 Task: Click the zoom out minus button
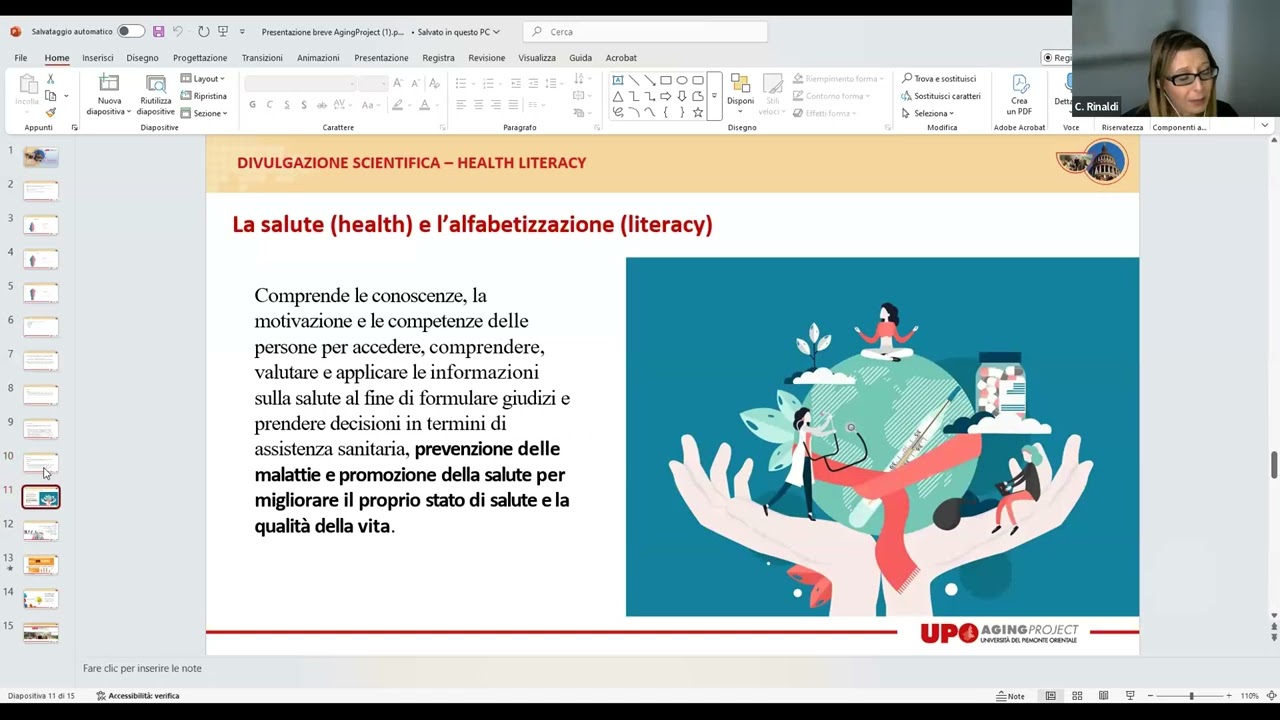point(1150,696)
